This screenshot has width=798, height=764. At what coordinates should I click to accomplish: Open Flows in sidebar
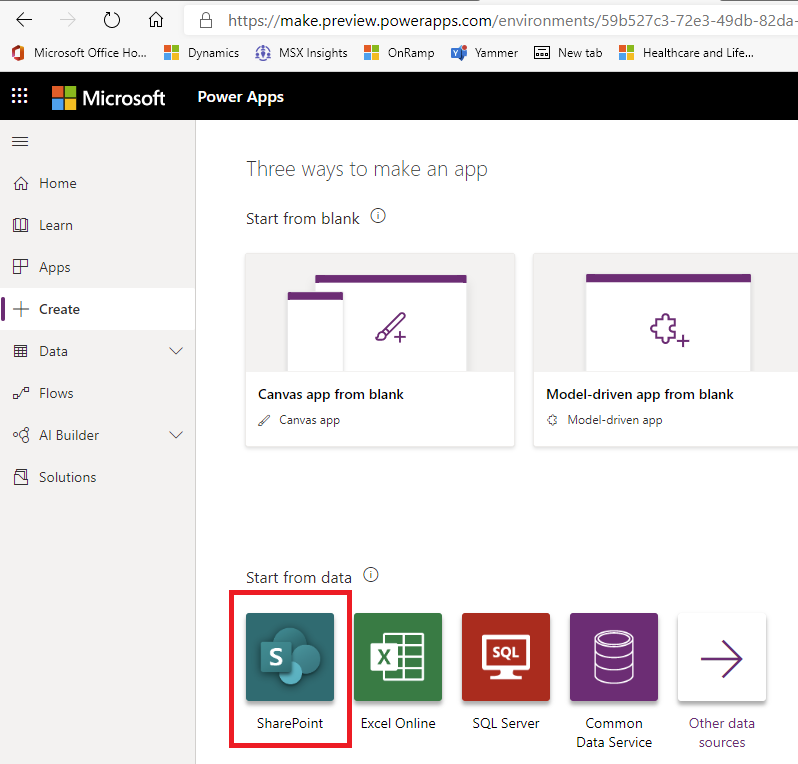[x=97, y=393]
